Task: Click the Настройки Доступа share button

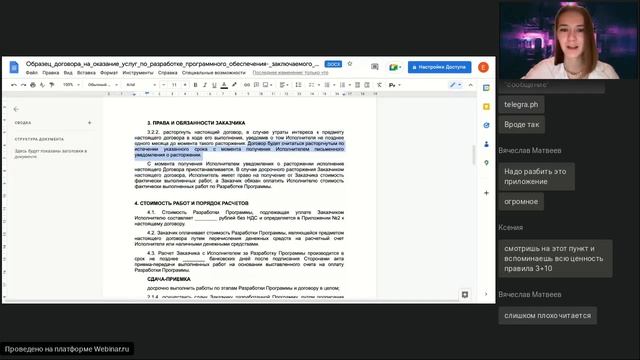Action: [439, 67]
